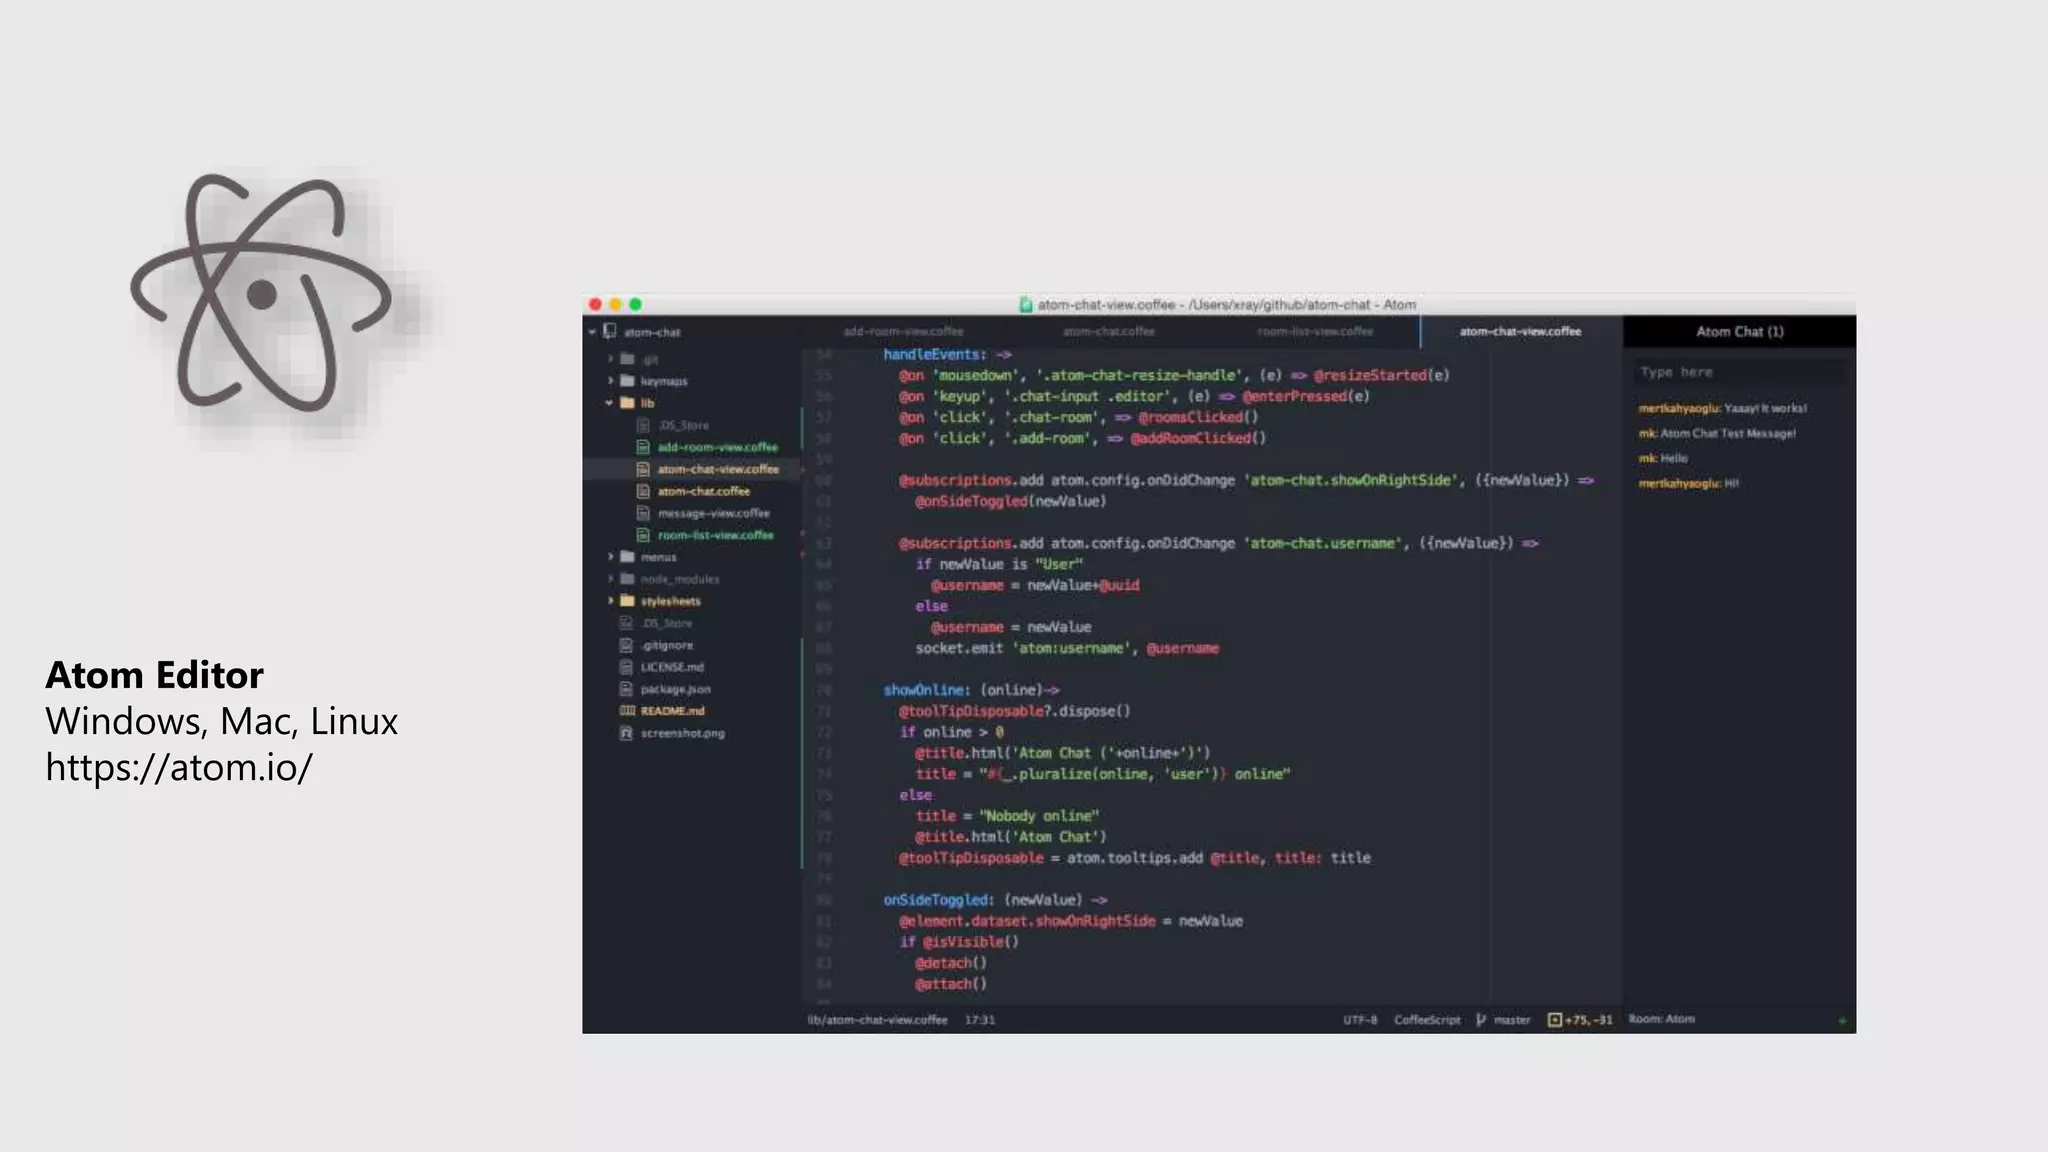Image resolution: width=2048 pixels, height=1152 pixels.
Task: Expand the keymaps folder
Action: pyautogui.click(x=610, y=381)
